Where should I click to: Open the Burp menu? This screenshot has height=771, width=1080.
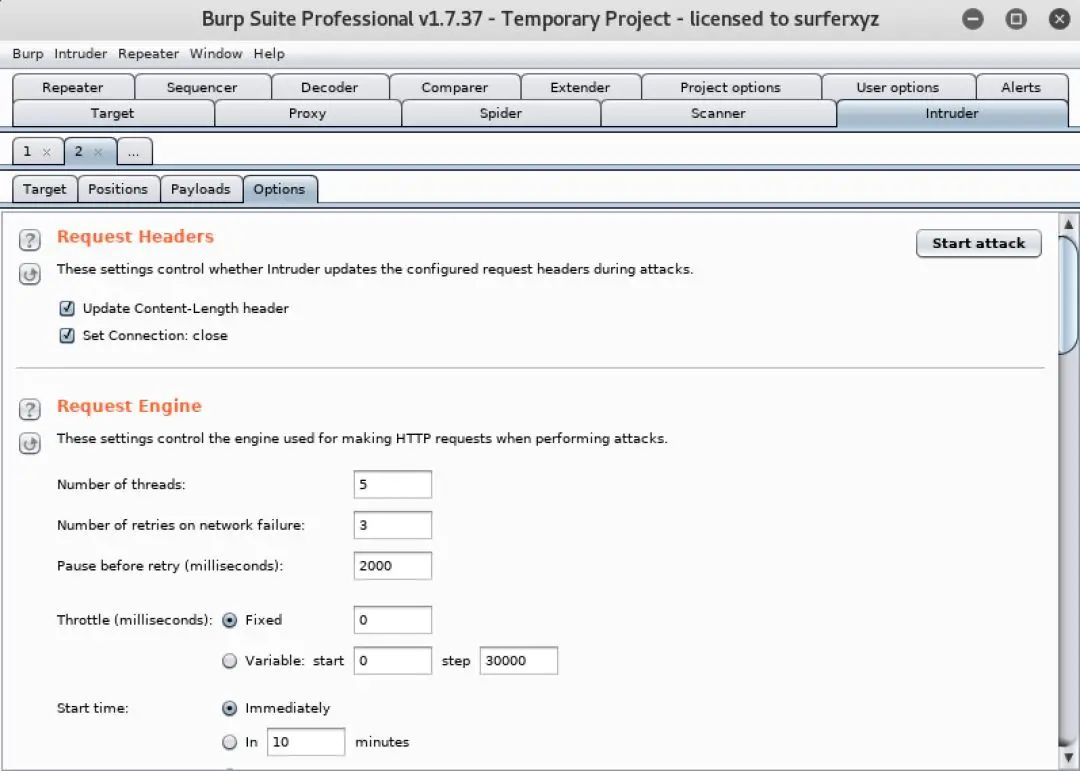(28, 54)
